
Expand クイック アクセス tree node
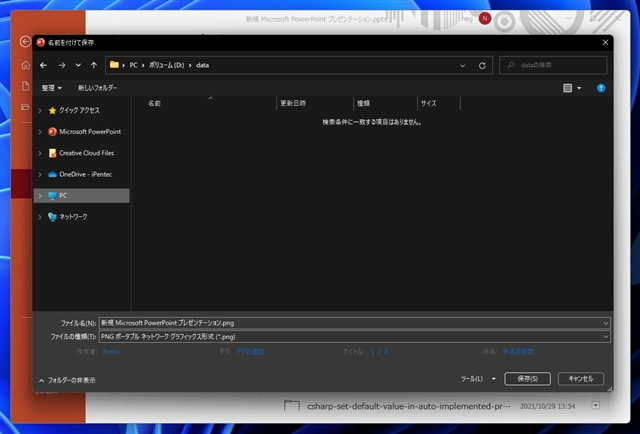click(x=40, y=110)
